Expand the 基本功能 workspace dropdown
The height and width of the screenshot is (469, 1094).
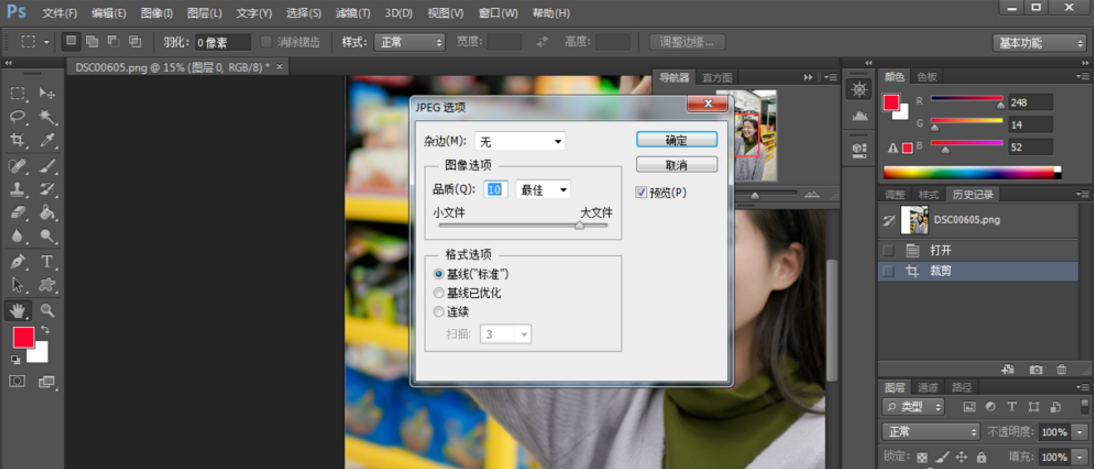1039,43
